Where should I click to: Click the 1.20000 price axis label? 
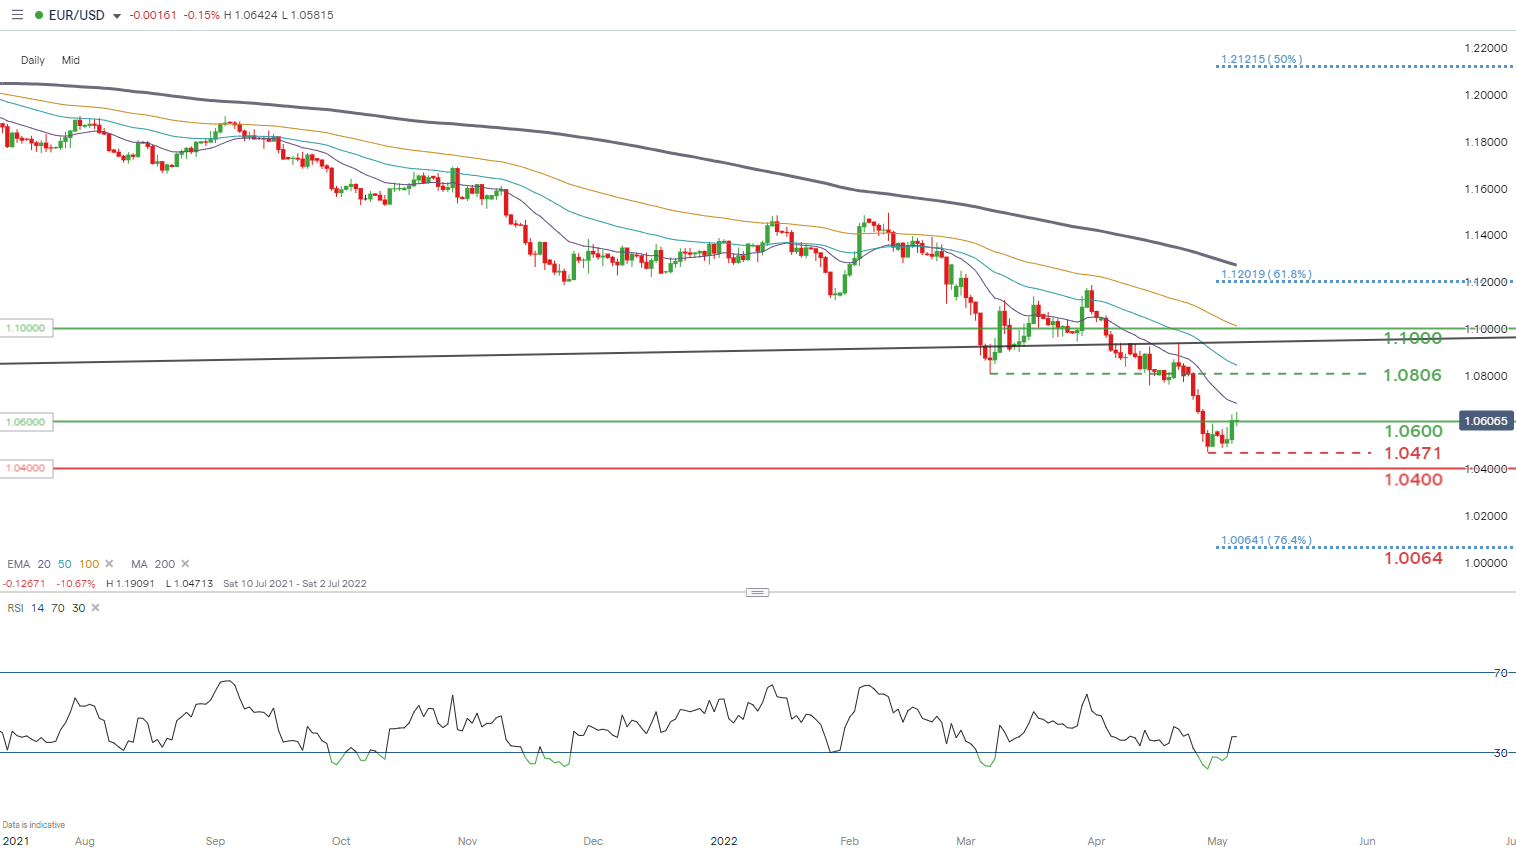point(1486,95)
